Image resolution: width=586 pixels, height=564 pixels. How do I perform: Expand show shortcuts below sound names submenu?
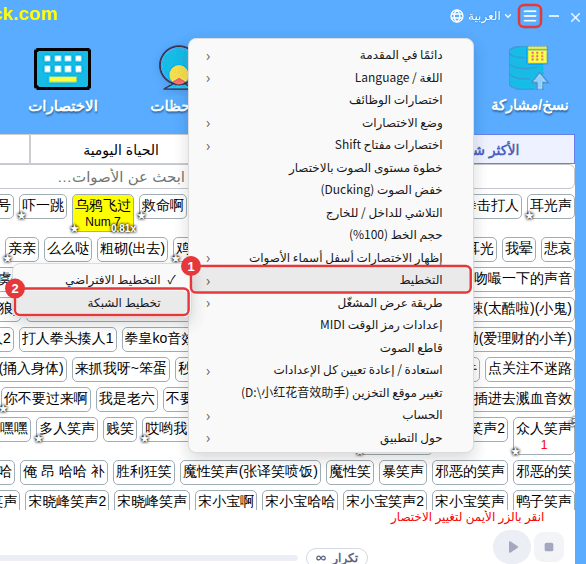[331, 258]
